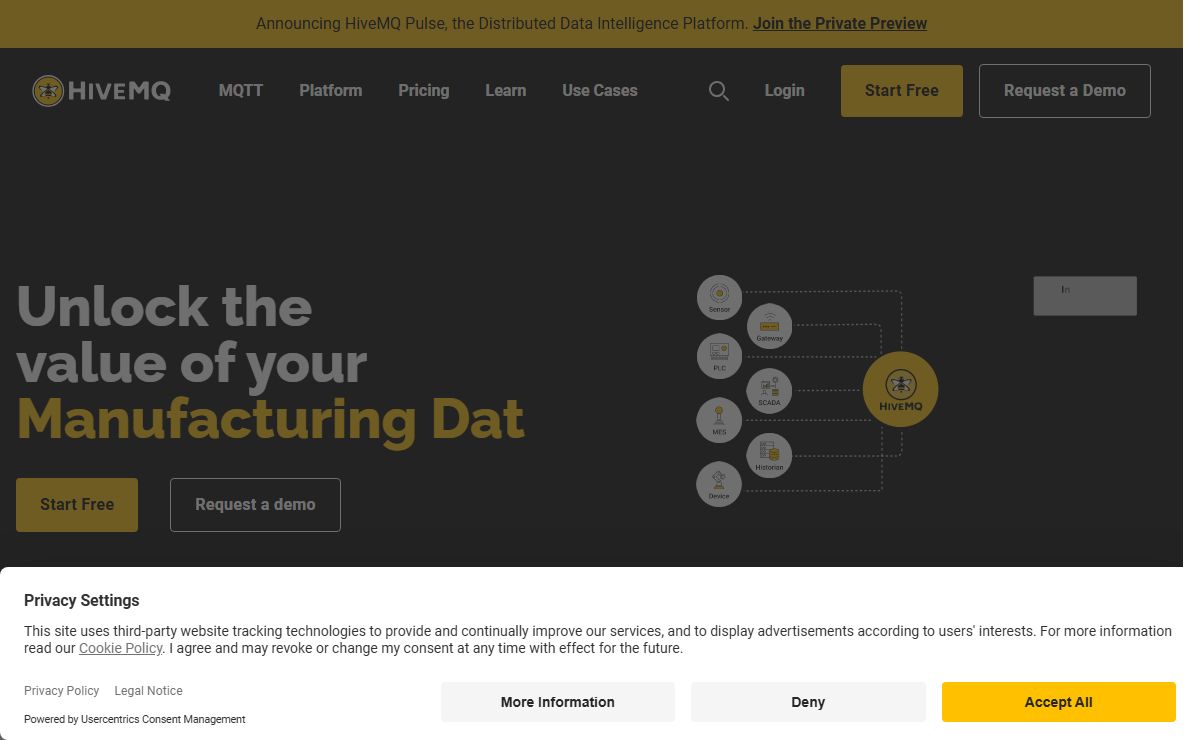Click the hero Request a demo button
The image size is (1200, 740).
pyautogui.click(x=255, y=505)
